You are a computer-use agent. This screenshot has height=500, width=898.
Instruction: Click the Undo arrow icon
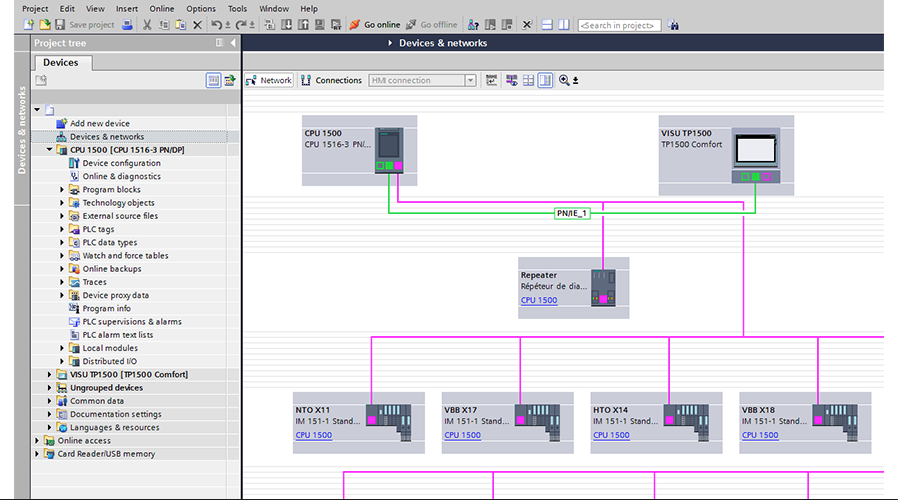tap(215, 25)
